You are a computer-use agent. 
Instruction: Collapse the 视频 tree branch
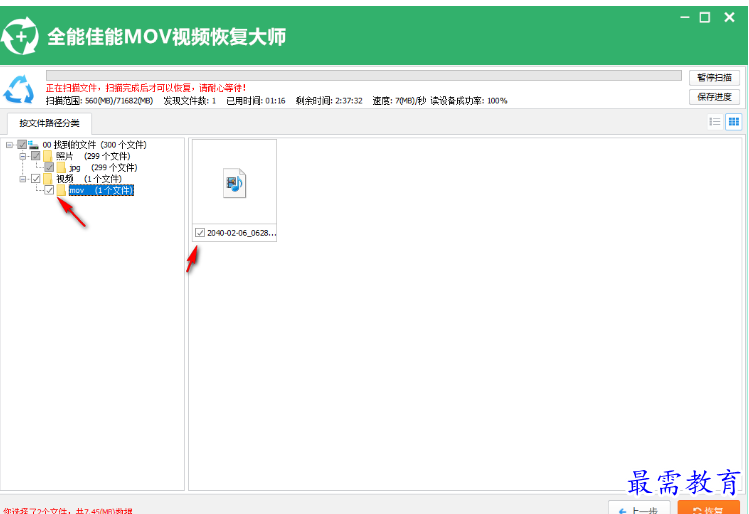point(23,179)
